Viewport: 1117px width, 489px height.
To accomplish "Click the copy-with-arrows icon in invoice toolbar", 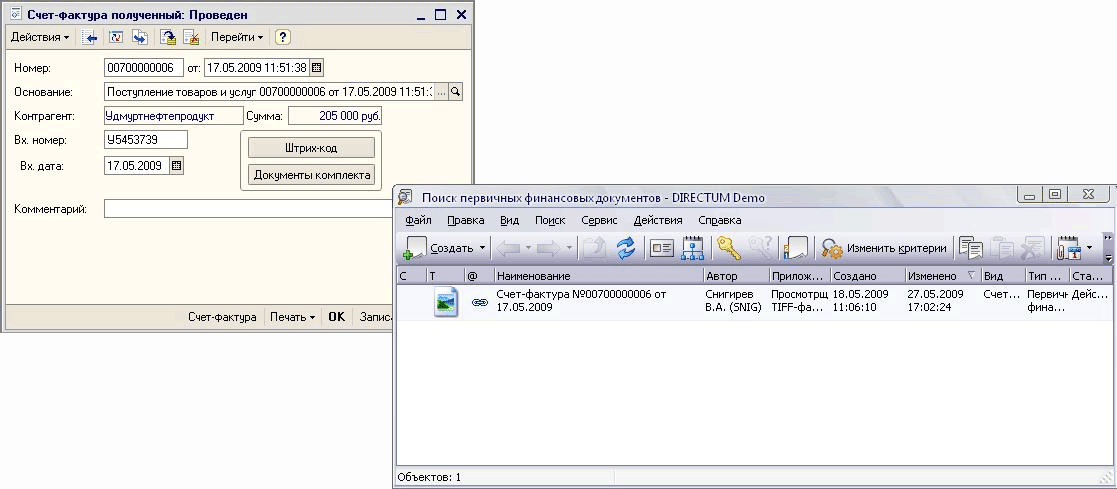I will click(x=140, y=37).
